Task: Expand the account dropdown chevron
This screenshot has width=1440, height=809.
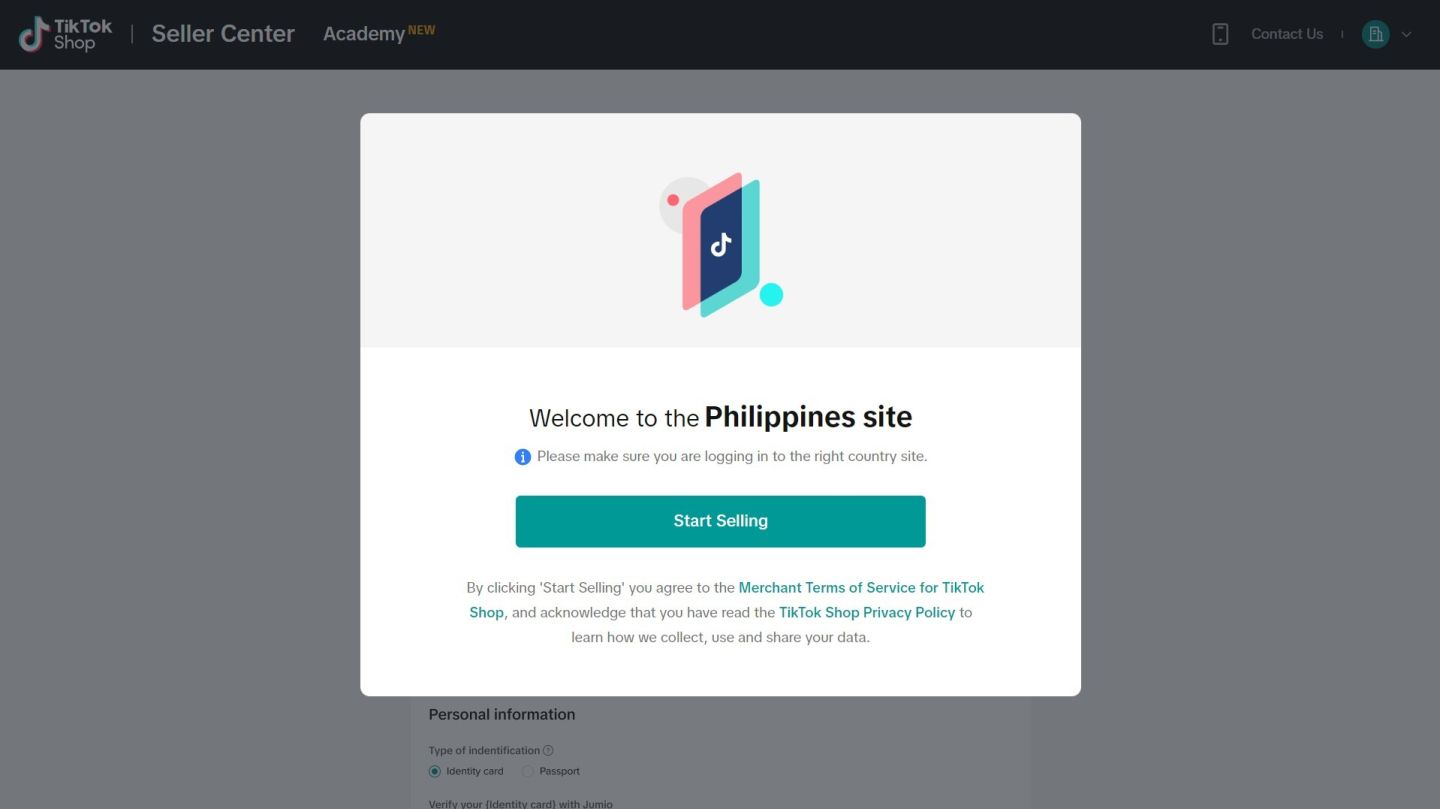Action: (1406, 34)
